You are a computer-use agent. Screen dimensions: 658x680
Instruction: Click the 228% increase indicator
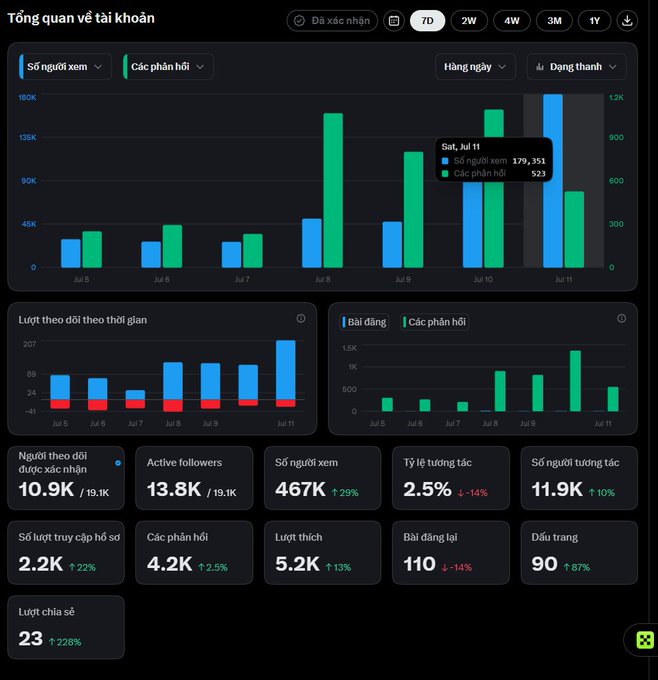coord(65,642)
